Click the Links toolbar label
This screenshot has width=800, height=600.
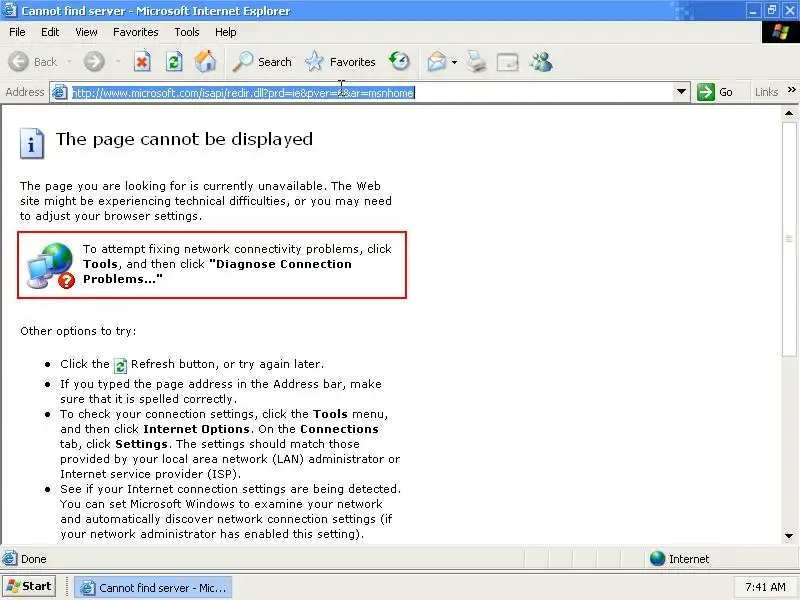pos(766,92)
